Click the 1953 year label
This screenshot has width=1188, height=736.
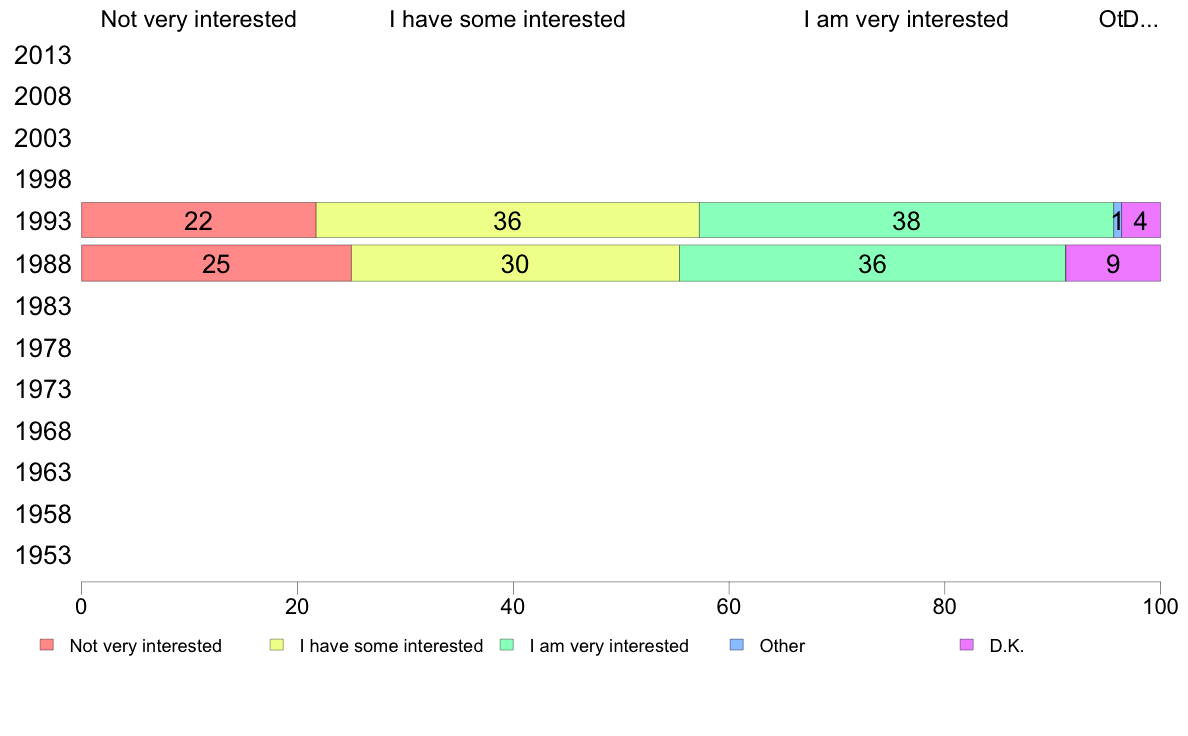[42, 556]
